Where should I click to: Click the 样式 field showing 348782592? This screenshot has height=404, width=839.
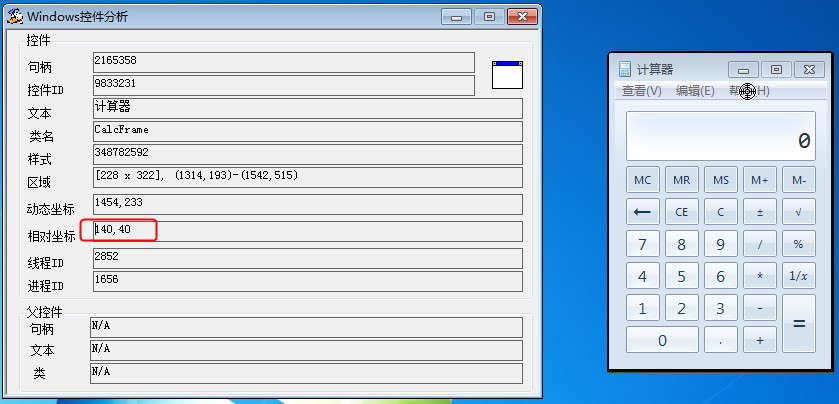coord(308,154)
